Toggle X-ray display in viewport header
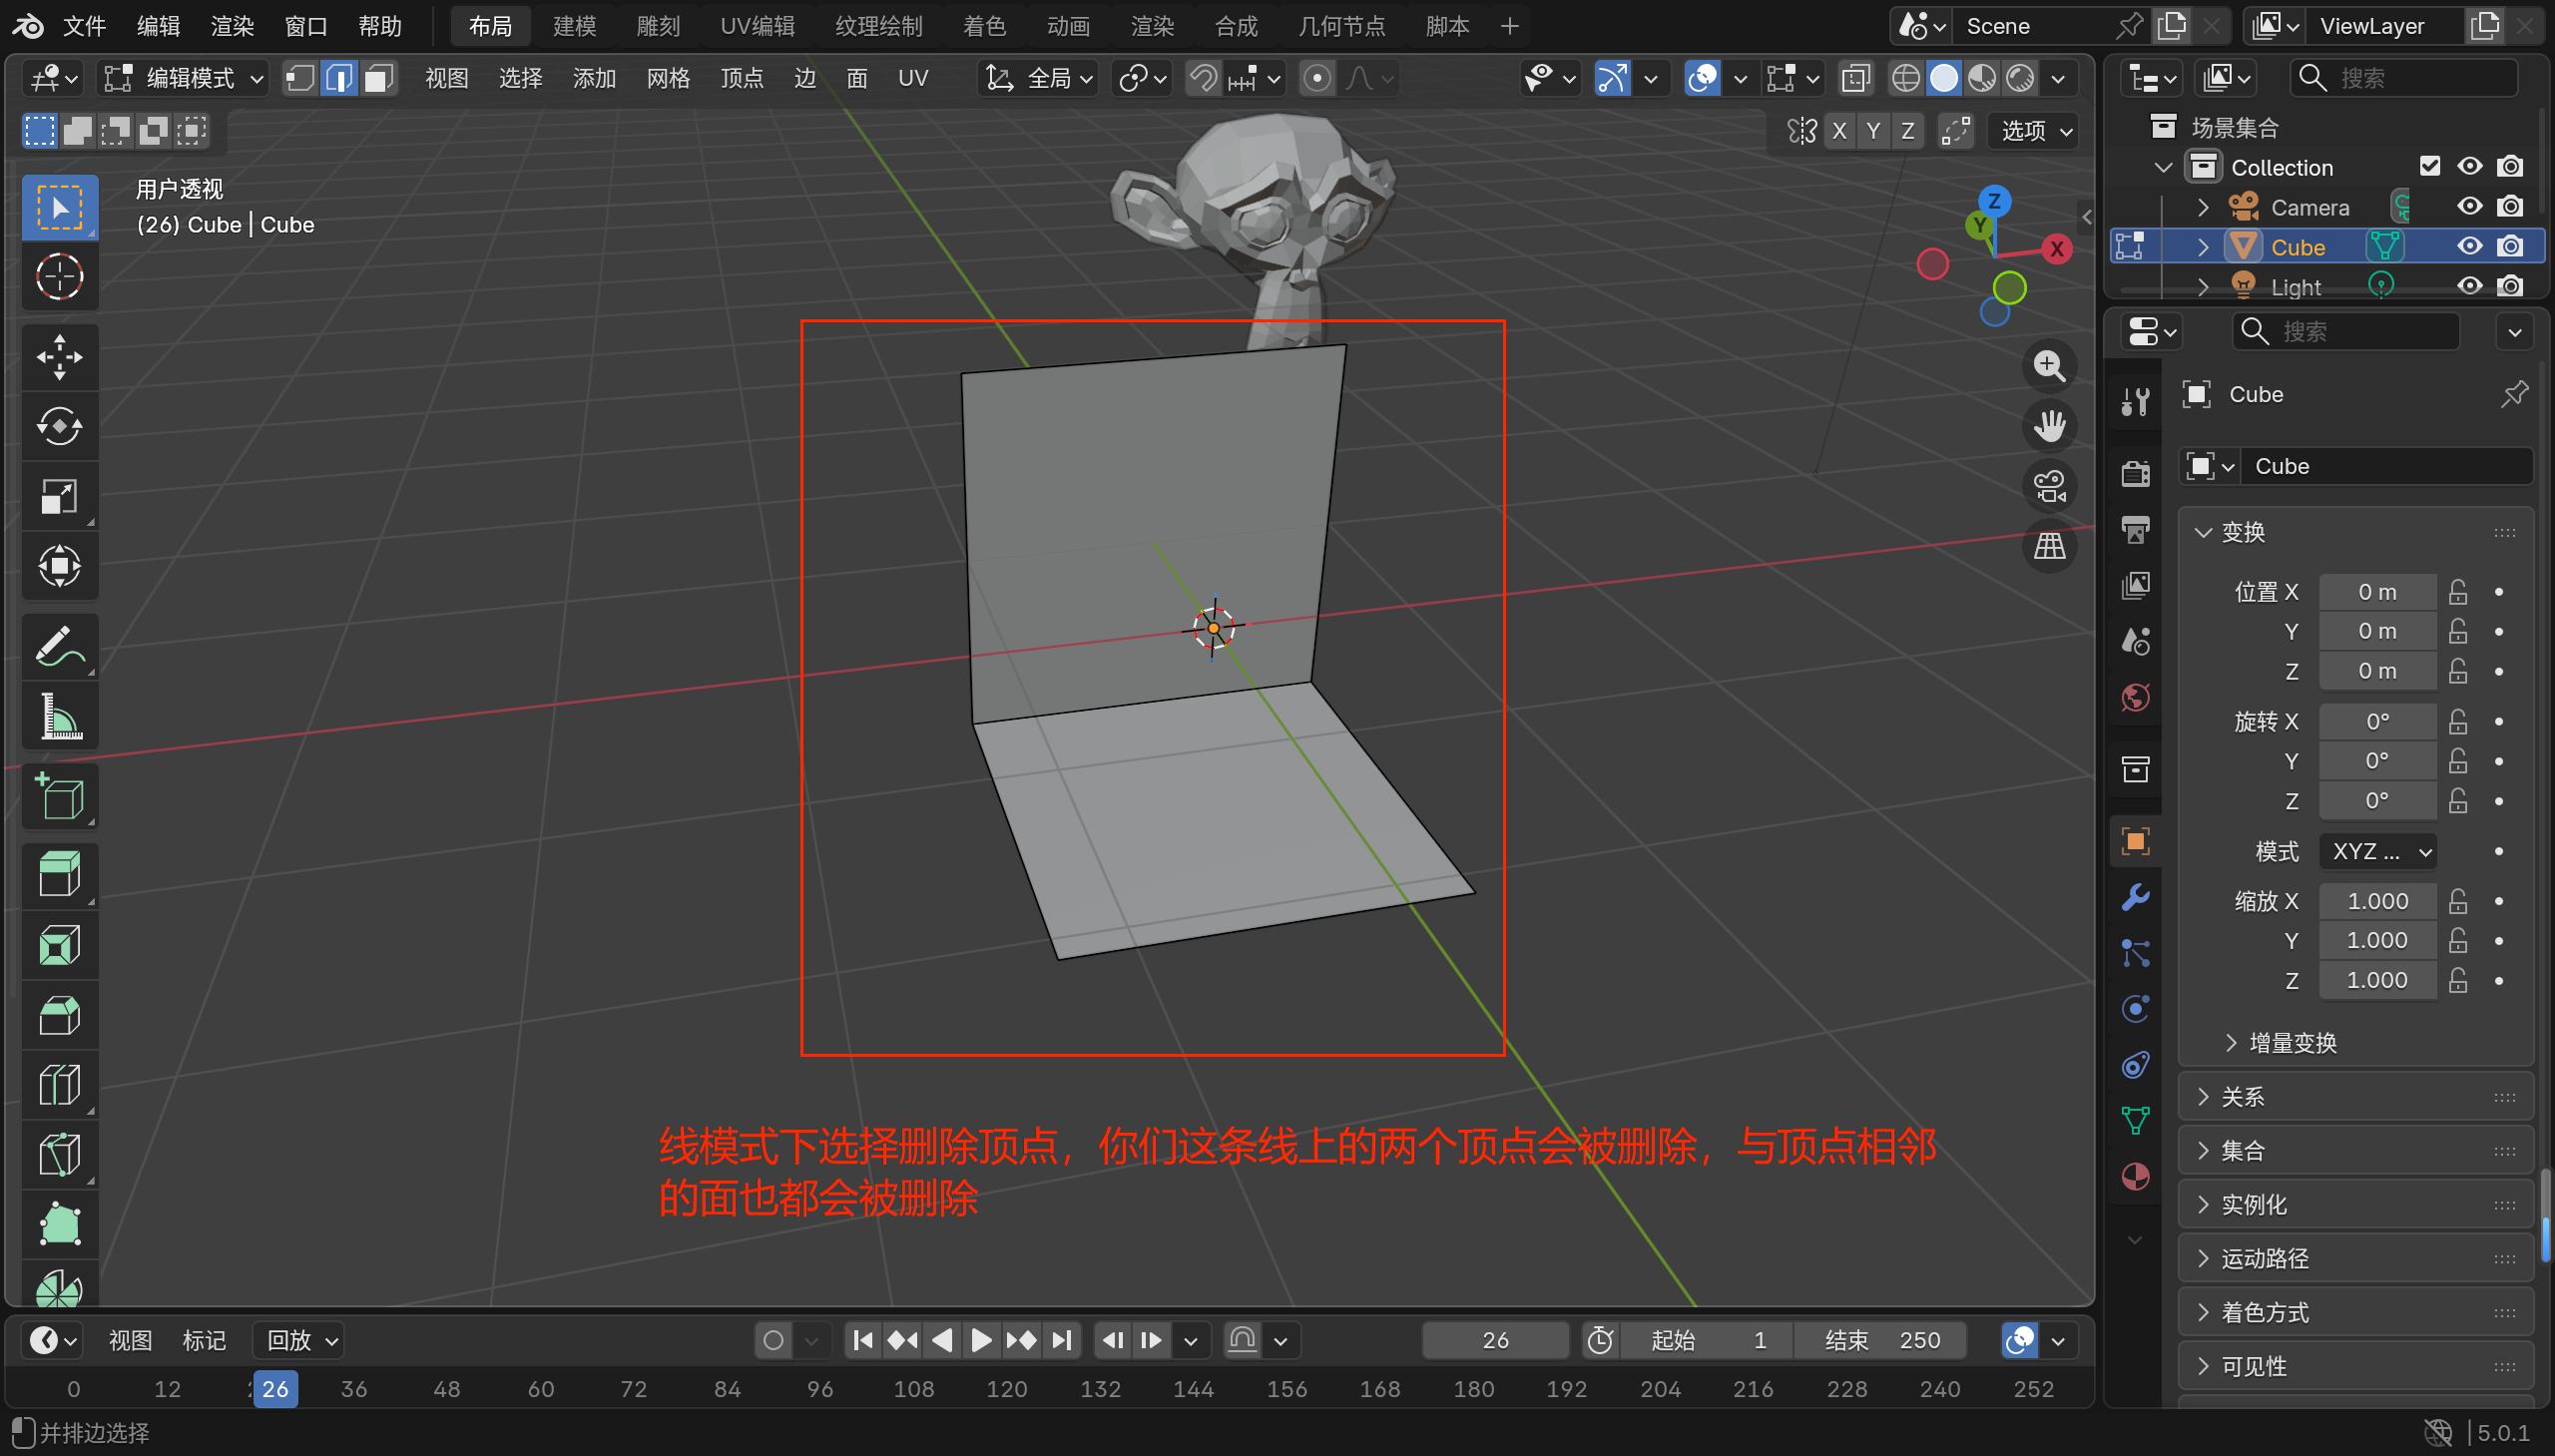This screenshot has width=2555, height=1456. coord(1855,78)
